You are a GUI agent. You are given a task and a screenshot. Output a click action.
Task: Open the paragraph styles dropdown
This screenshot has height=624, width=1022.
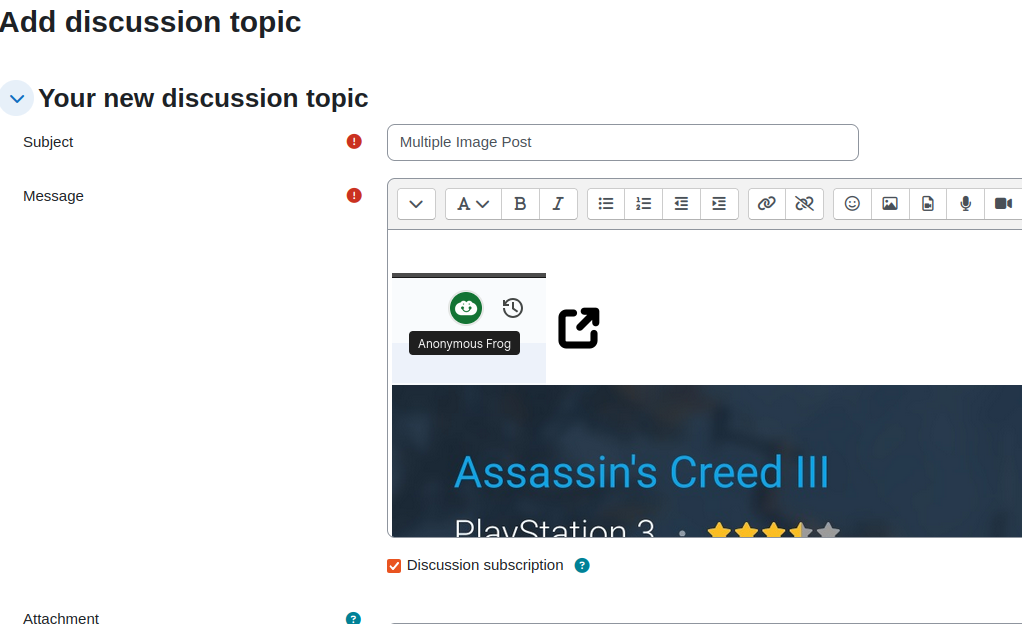click(473, 204)
